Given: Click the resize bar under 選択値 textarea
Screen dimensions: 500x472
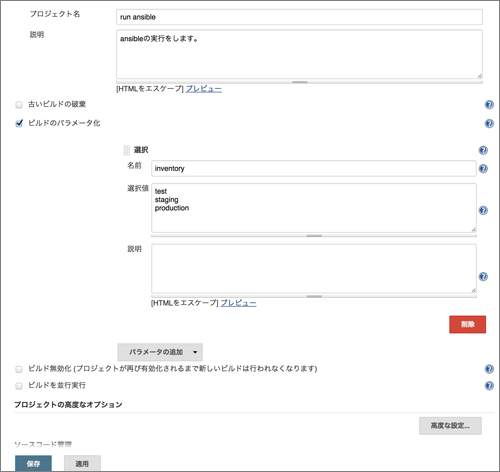Looking at the screenshot, I should (314, 236).
